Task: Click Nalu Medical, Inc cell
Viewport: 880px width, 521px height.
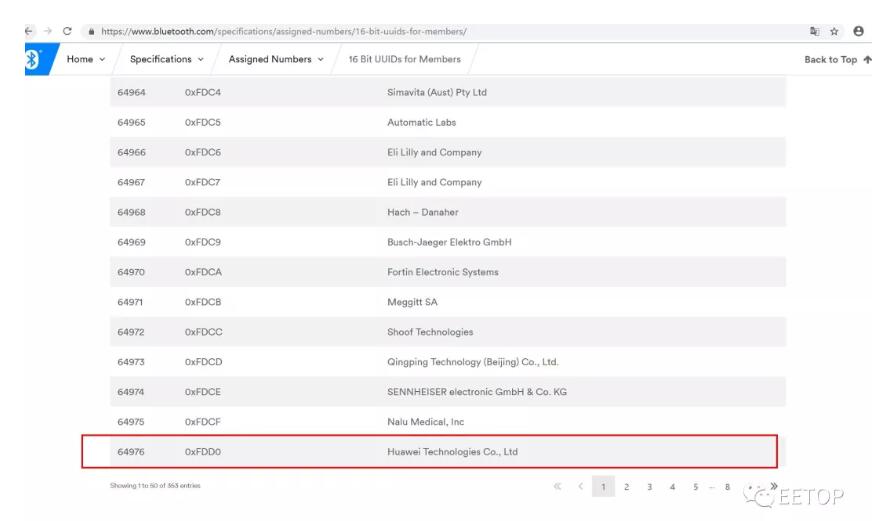Action: pos(425,422)
